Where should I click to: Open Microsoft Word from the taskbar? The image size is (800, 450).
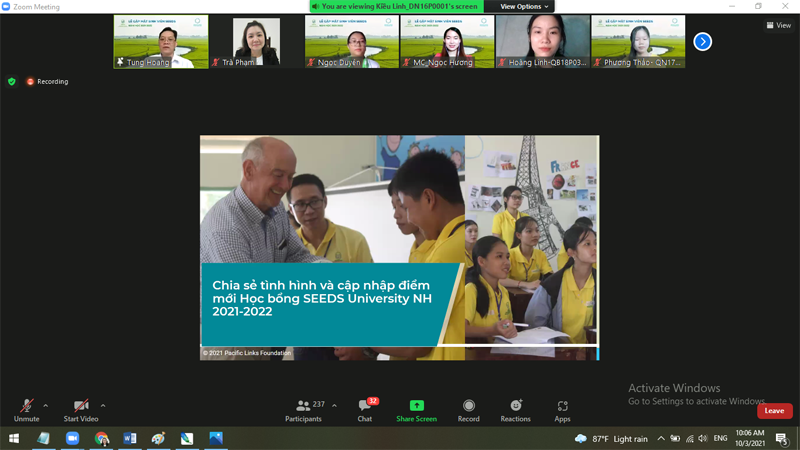[130, 438]
